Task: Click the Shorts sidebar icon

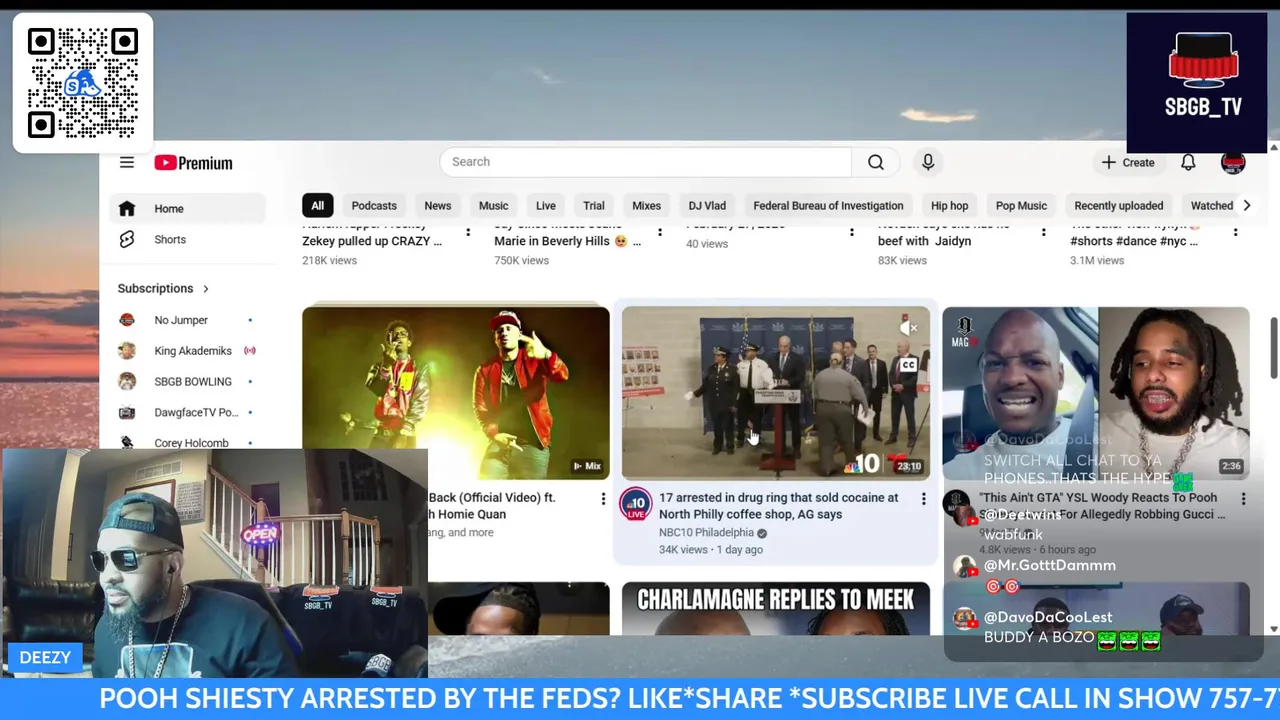Action: tap(127, 239)
